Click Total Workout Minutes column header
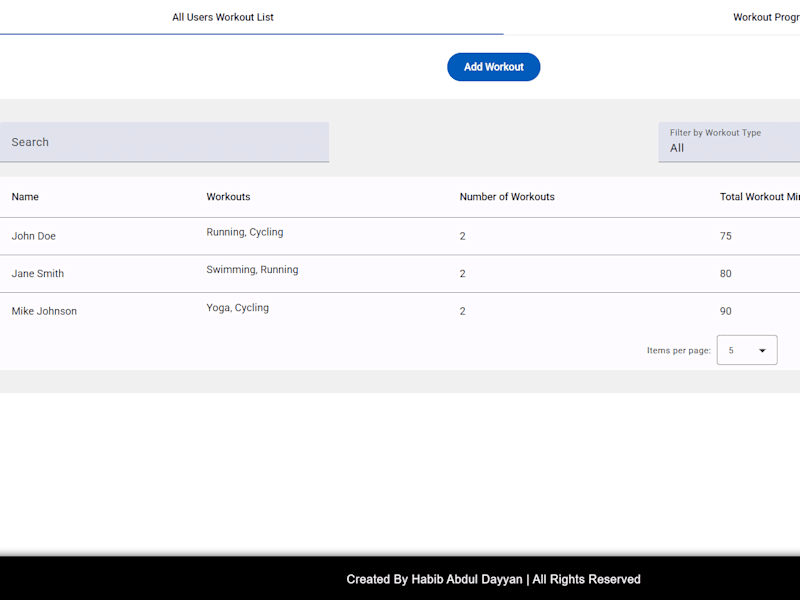Screen dimensions: 800x600 [x=760, y=197]
